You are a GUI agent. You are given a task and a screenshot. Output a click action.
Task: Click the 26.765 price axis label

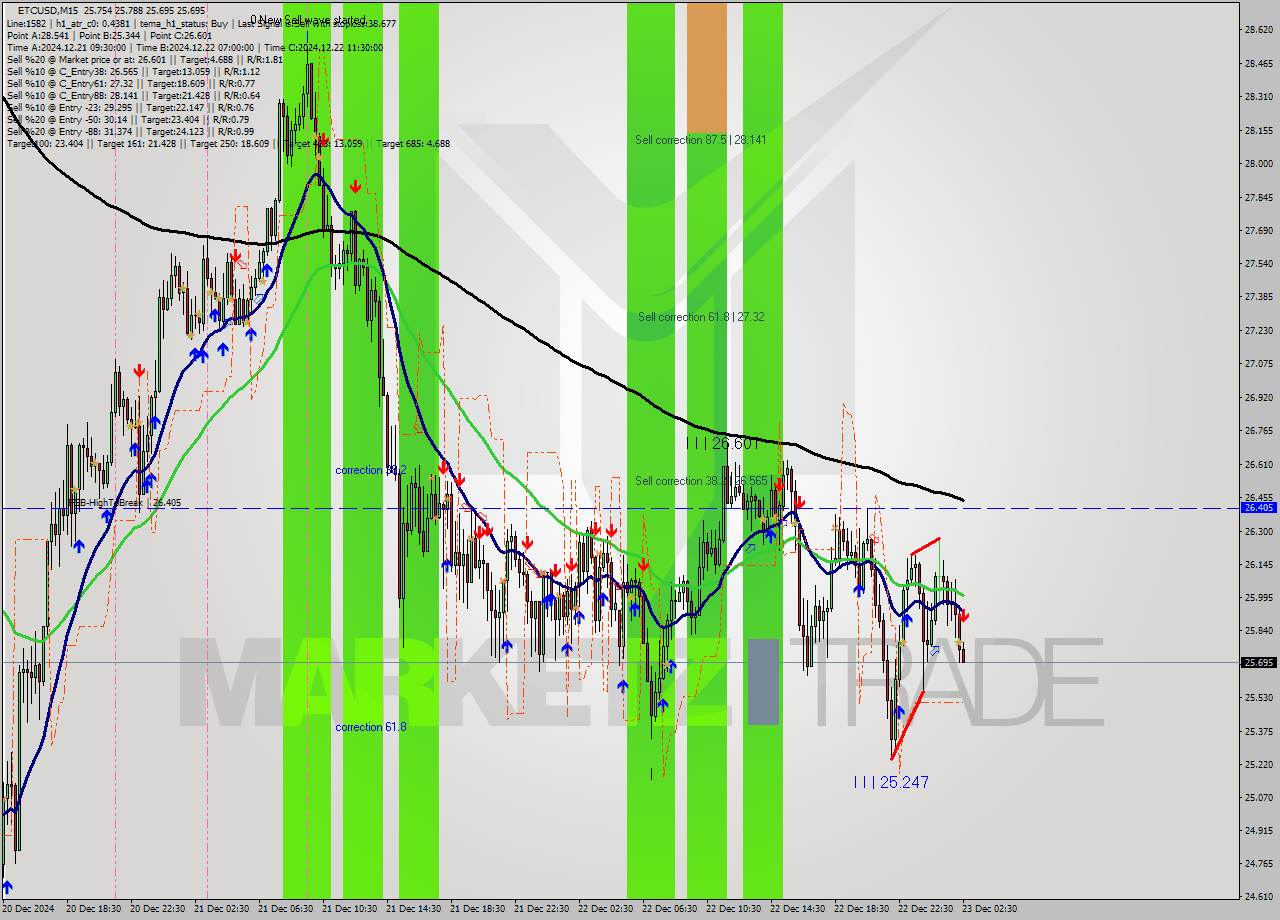point(1258,431)
